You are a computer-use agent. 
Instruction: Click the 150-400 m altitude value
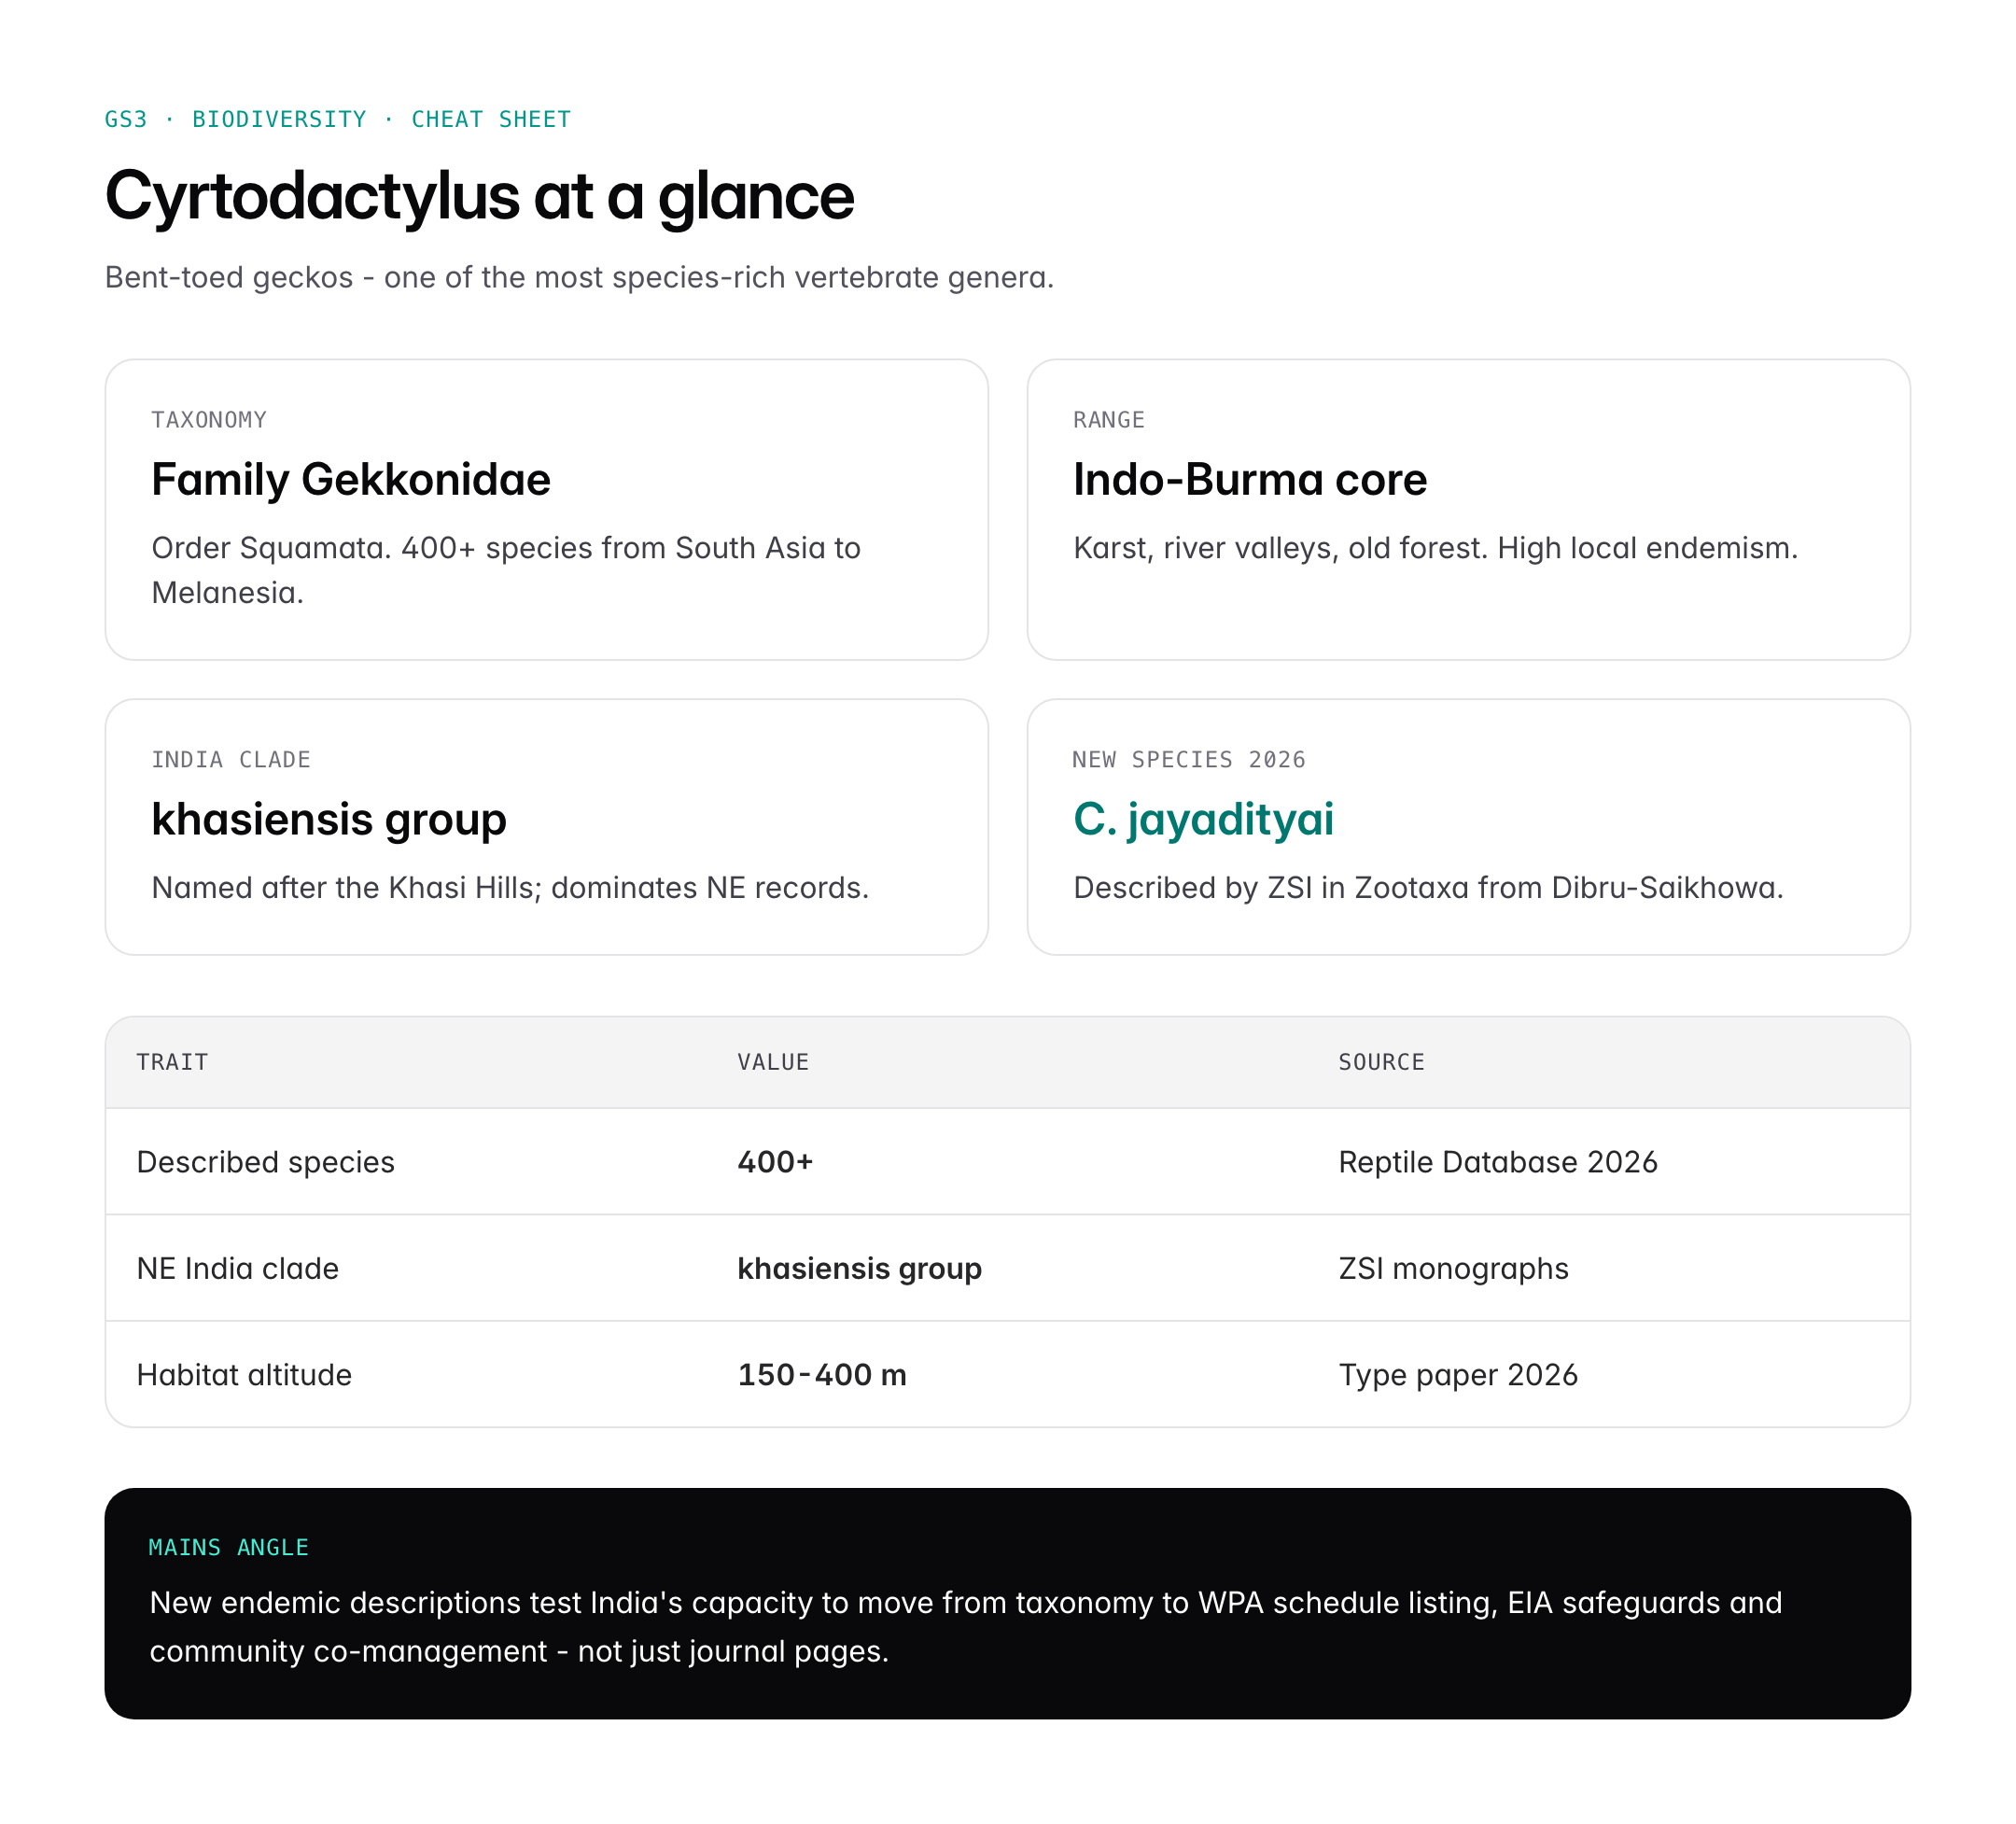pyautogui.click(x=822, y=1375)
